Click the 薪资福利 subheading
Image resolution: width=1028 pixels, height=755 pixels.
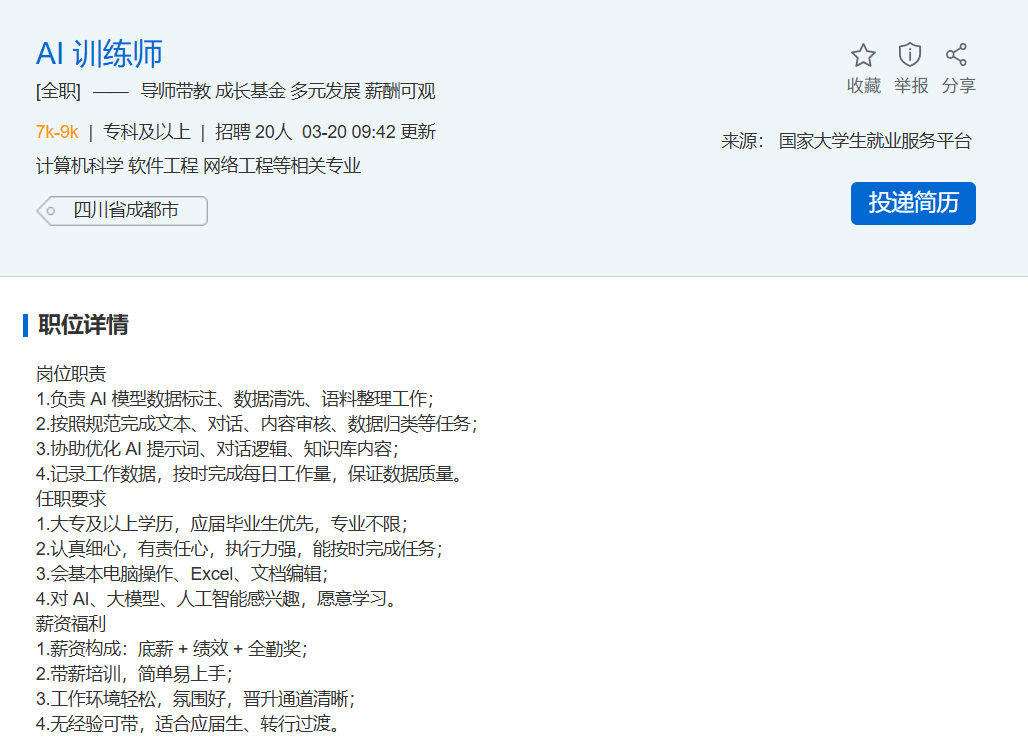click(71, 623)
